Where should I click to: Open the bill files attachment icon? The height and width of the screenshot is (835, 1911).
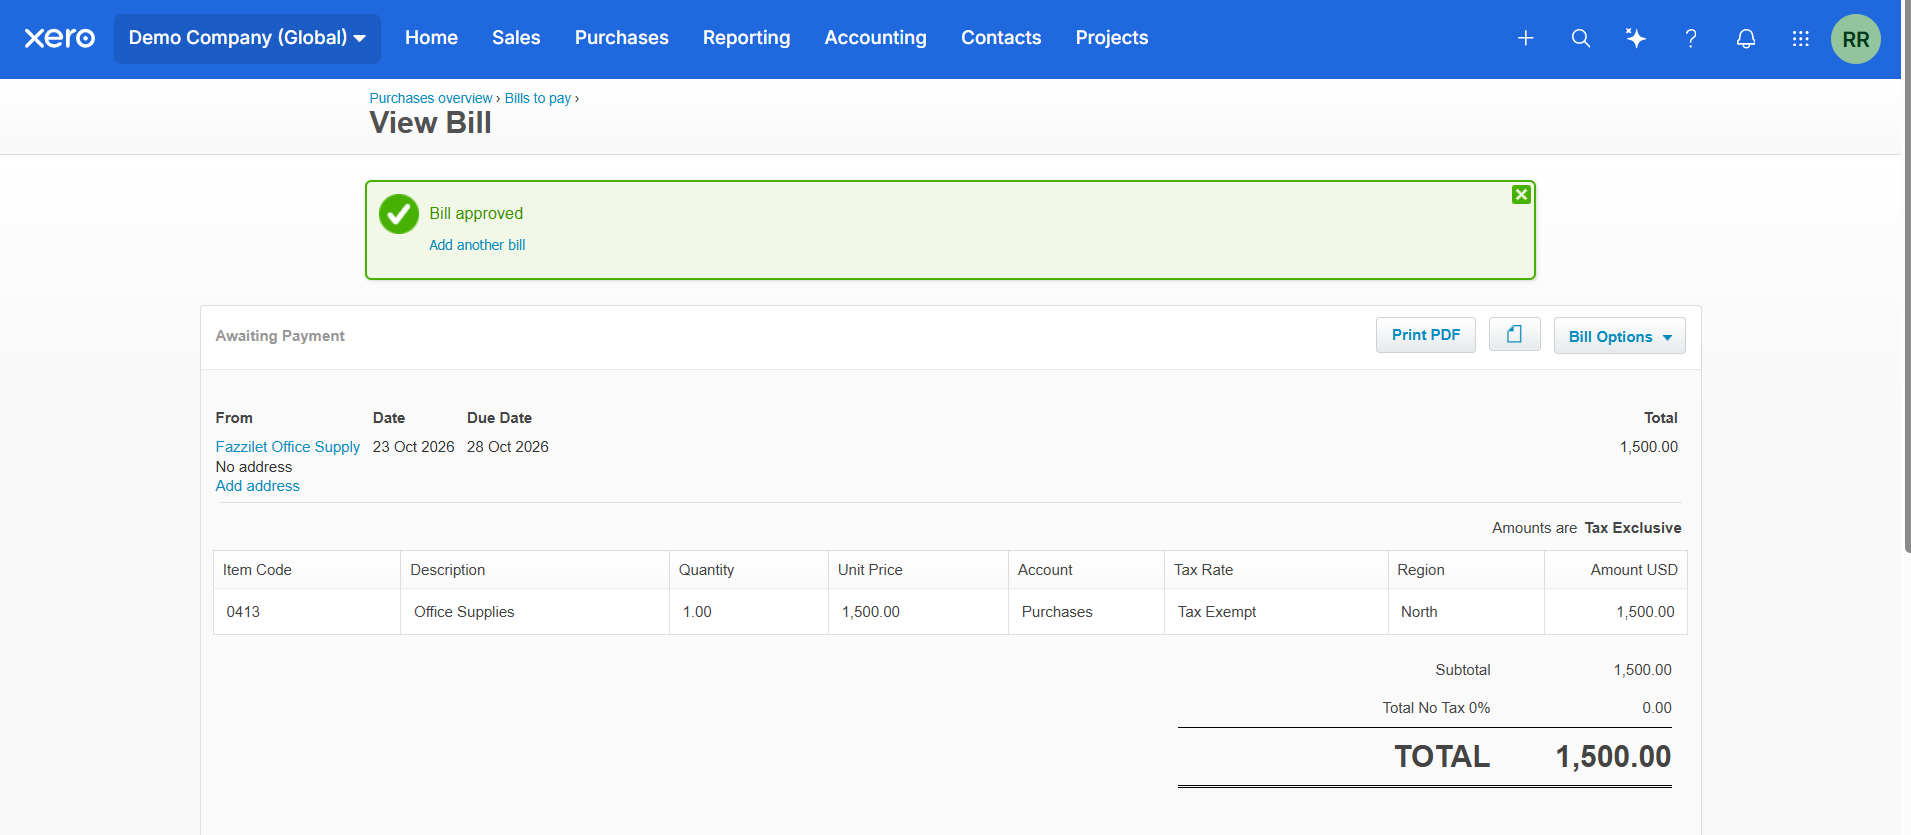coord(1514,334)
